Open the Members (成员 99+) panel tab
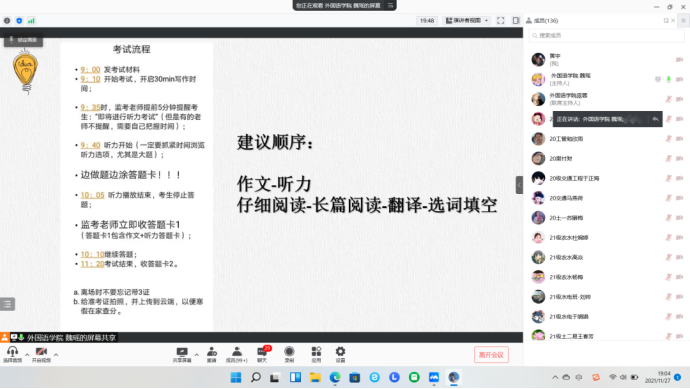This screenshot has height=389, width=690. (x=237, y=355)
